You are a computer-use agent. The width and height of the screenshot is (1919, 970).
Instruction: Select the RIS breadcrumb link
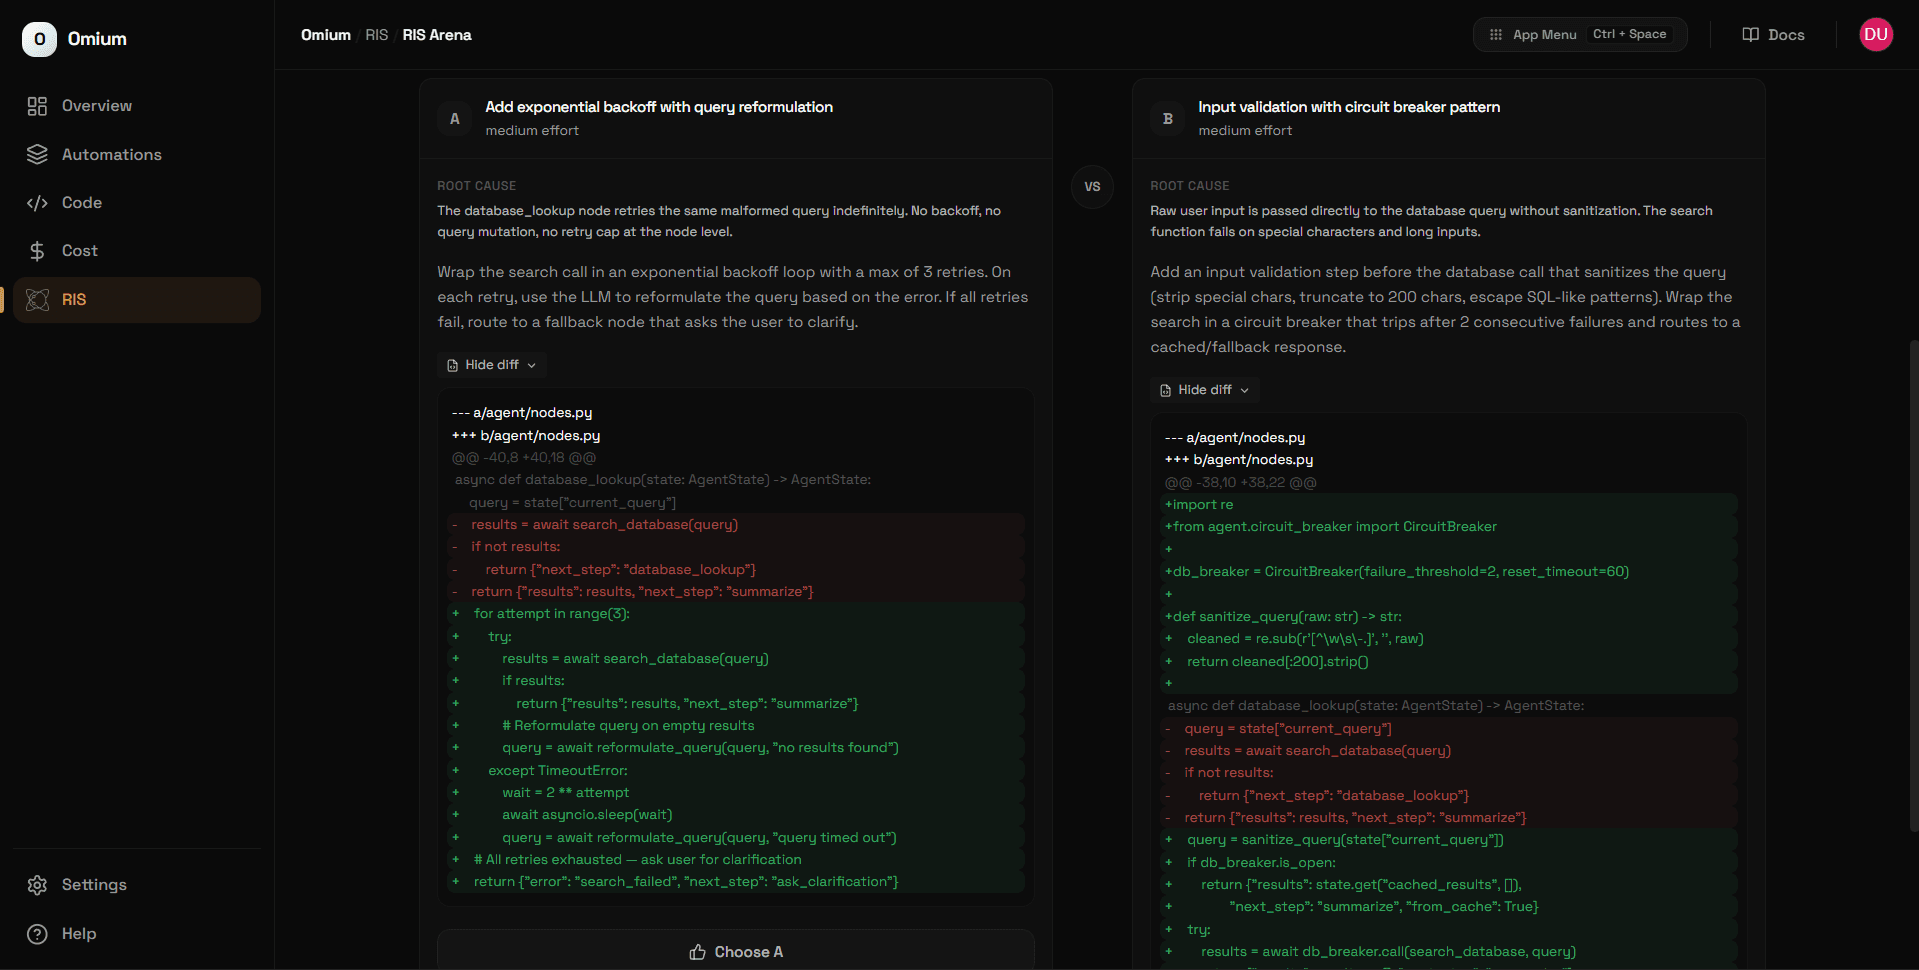(377, 34)
